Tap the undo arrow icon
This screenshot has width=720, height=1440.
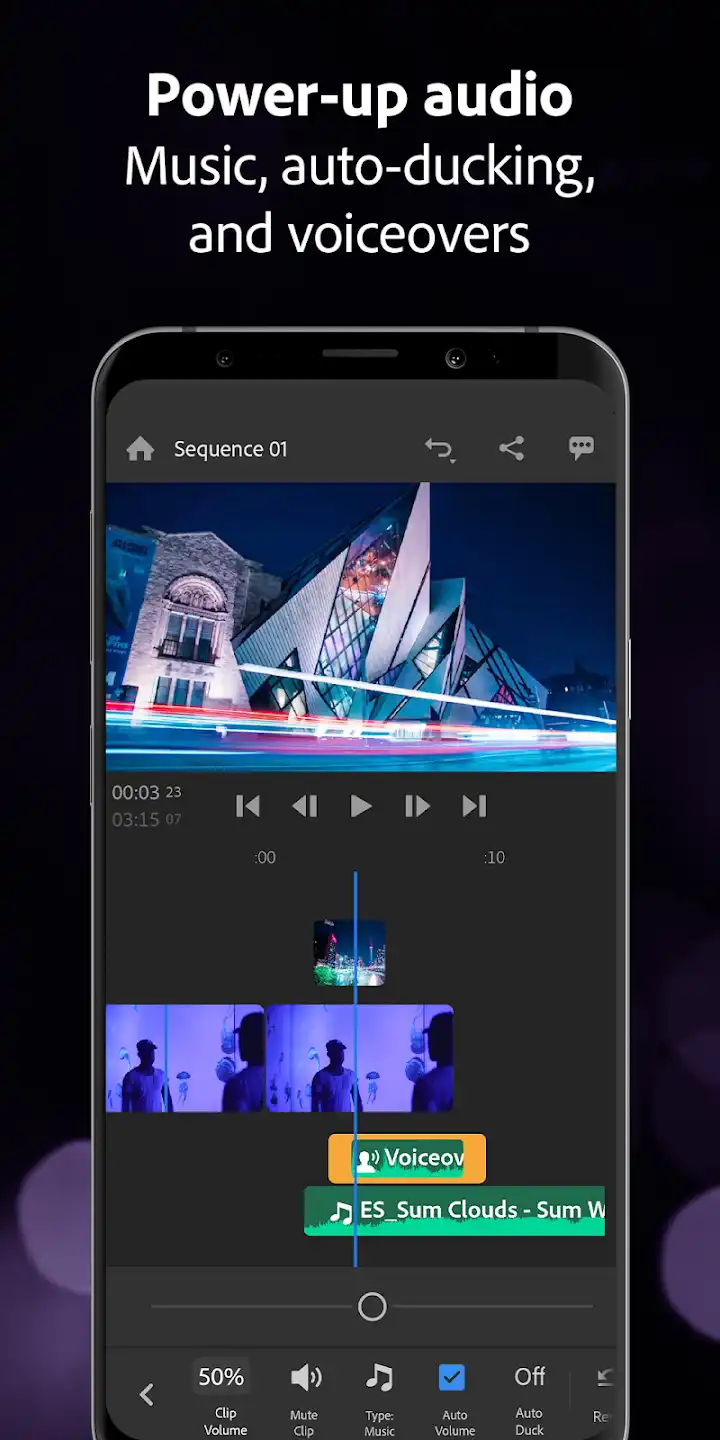coord(439,449)
